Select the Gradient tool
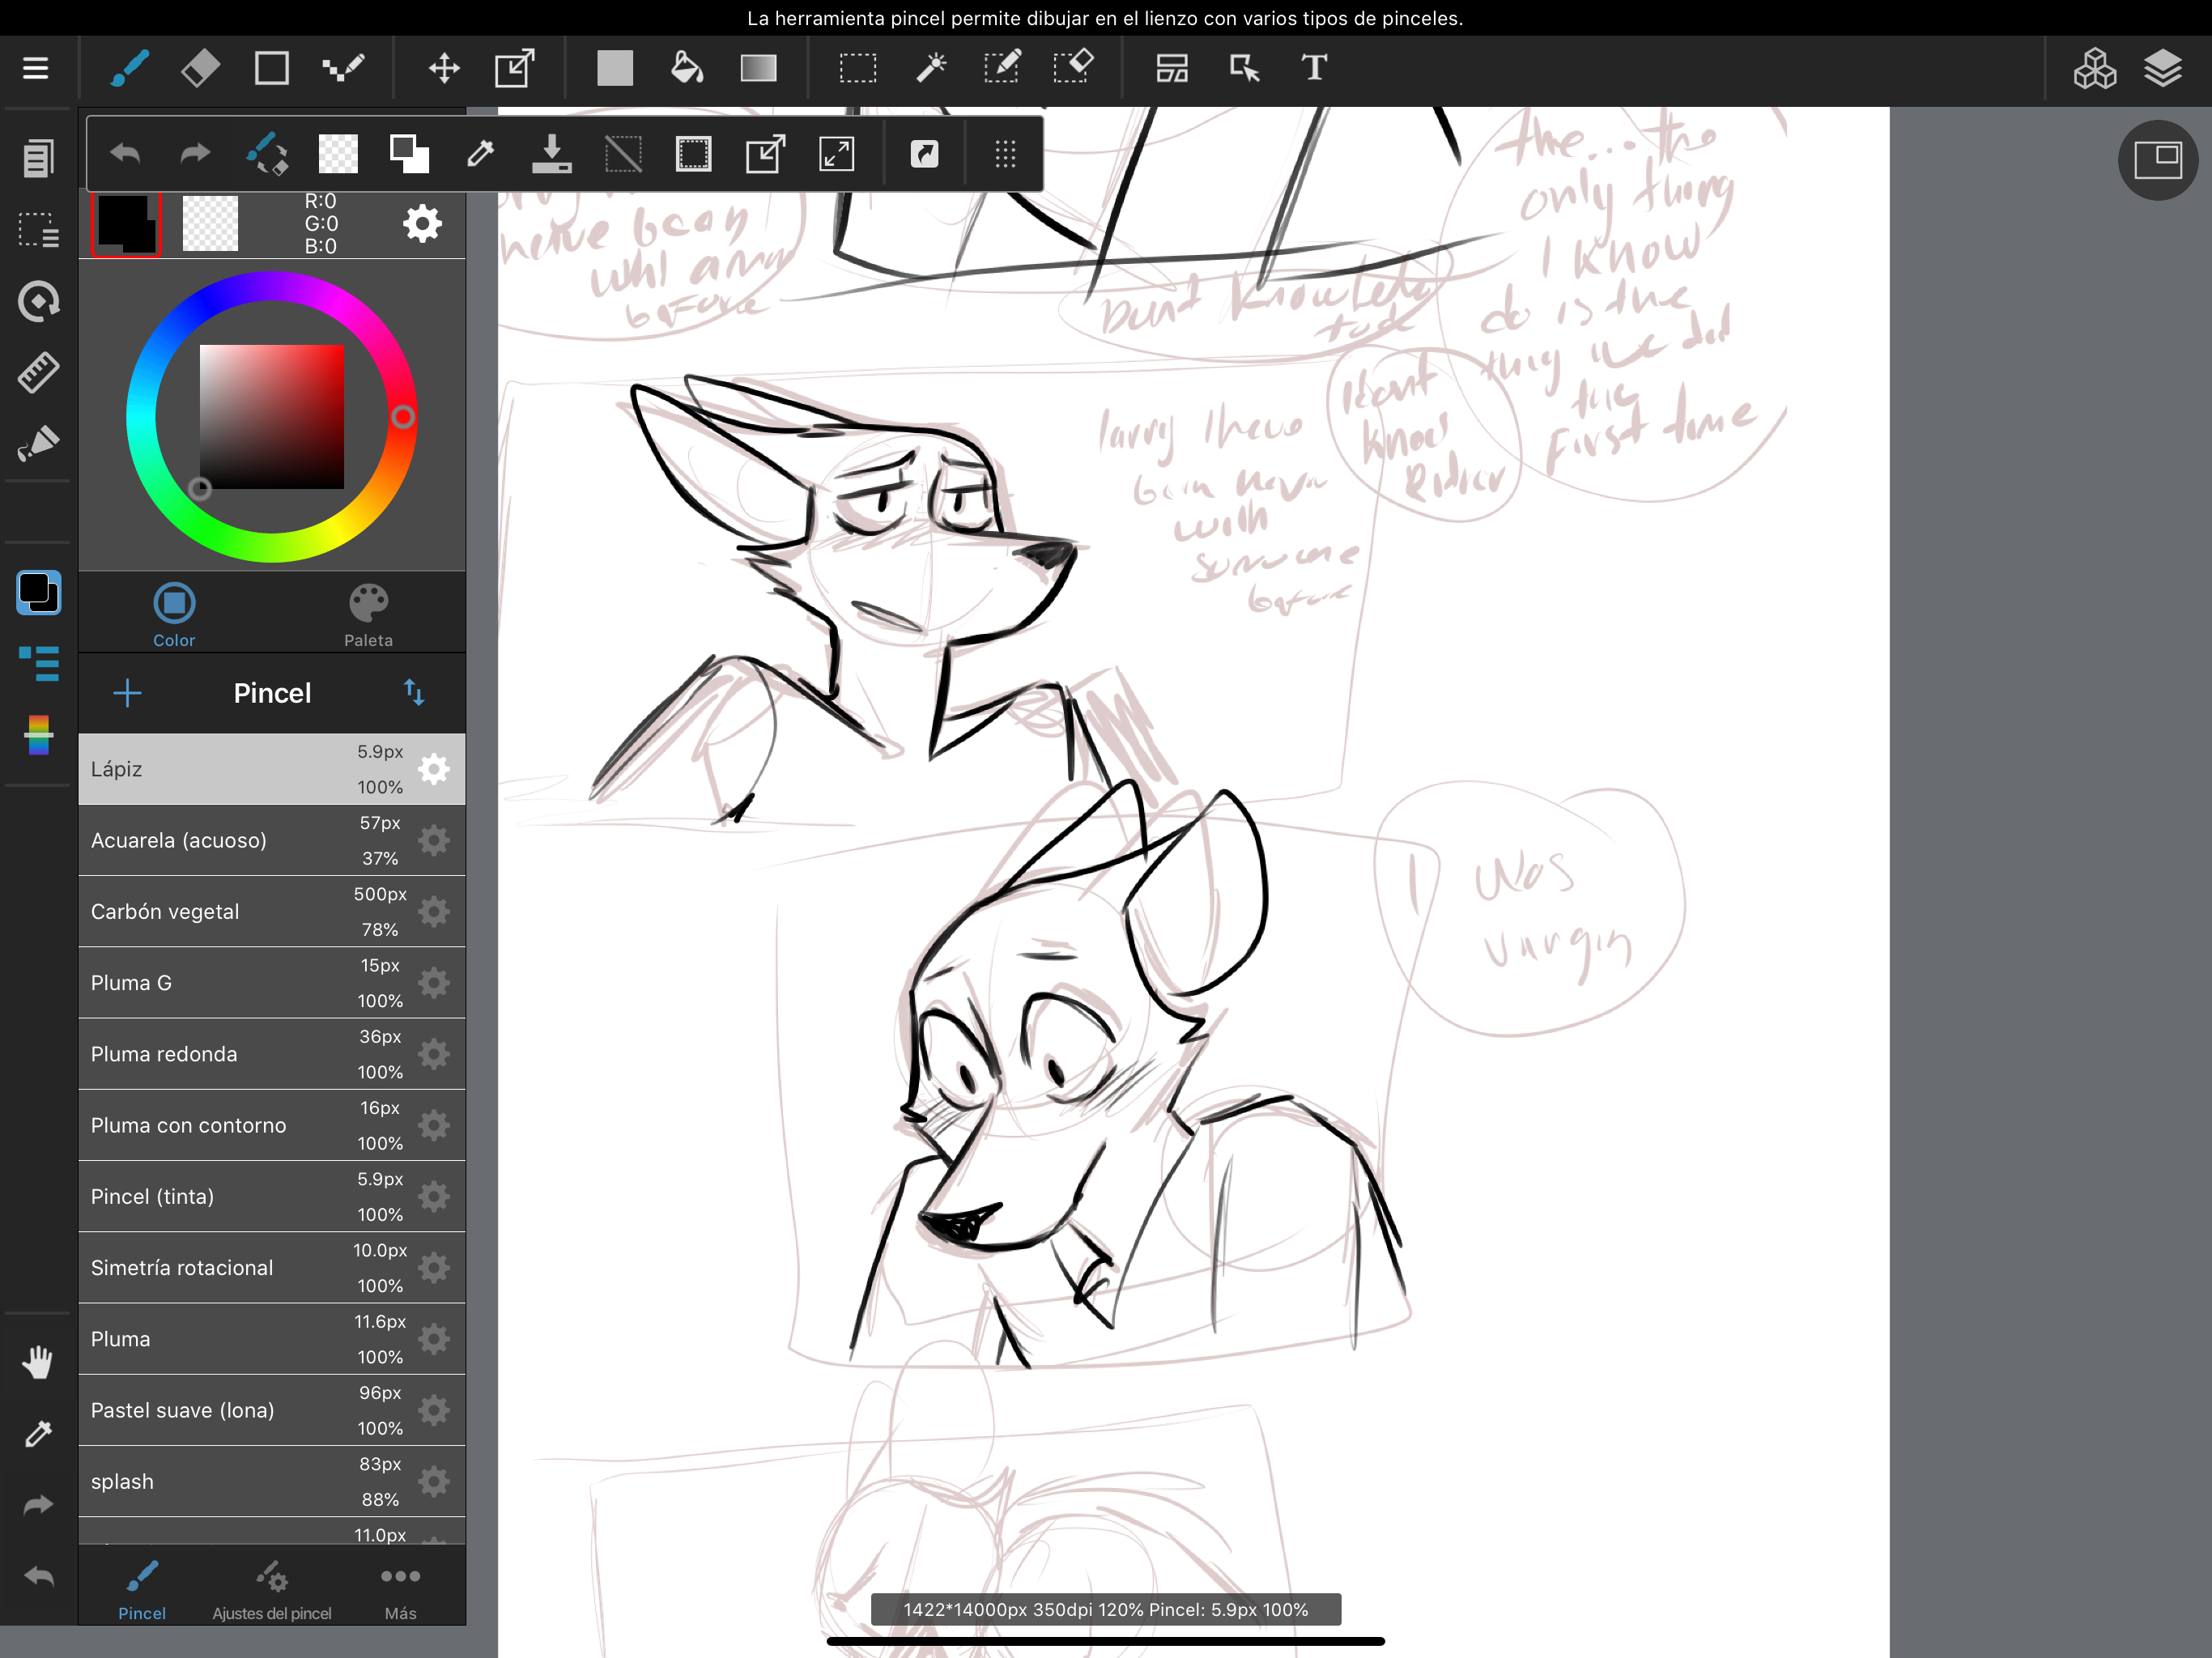The image size is (2212, 1658). [758, 68]
